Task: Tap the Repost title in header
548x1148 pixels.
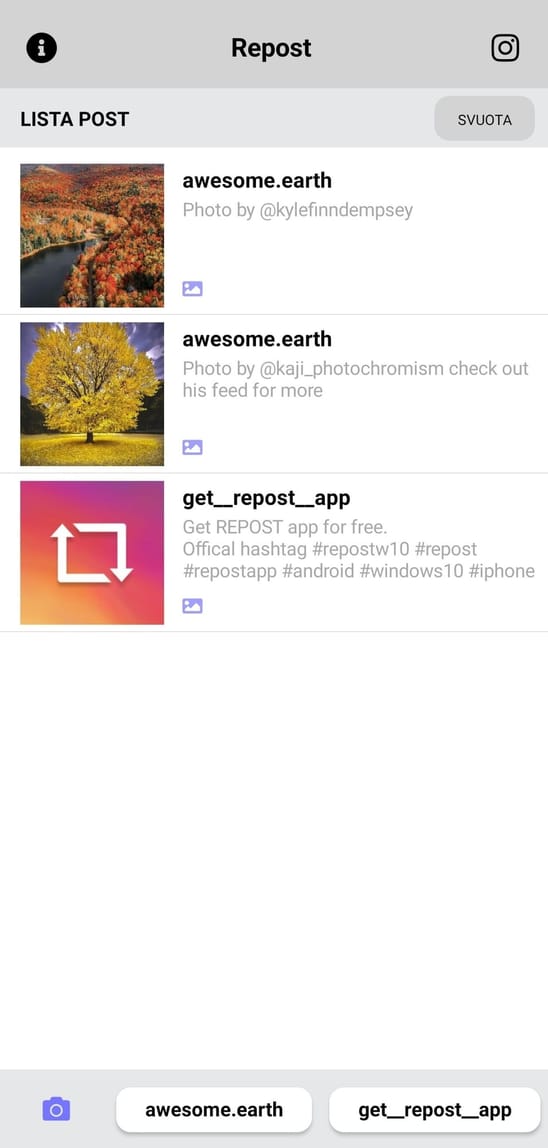Action: coord(271,48)
